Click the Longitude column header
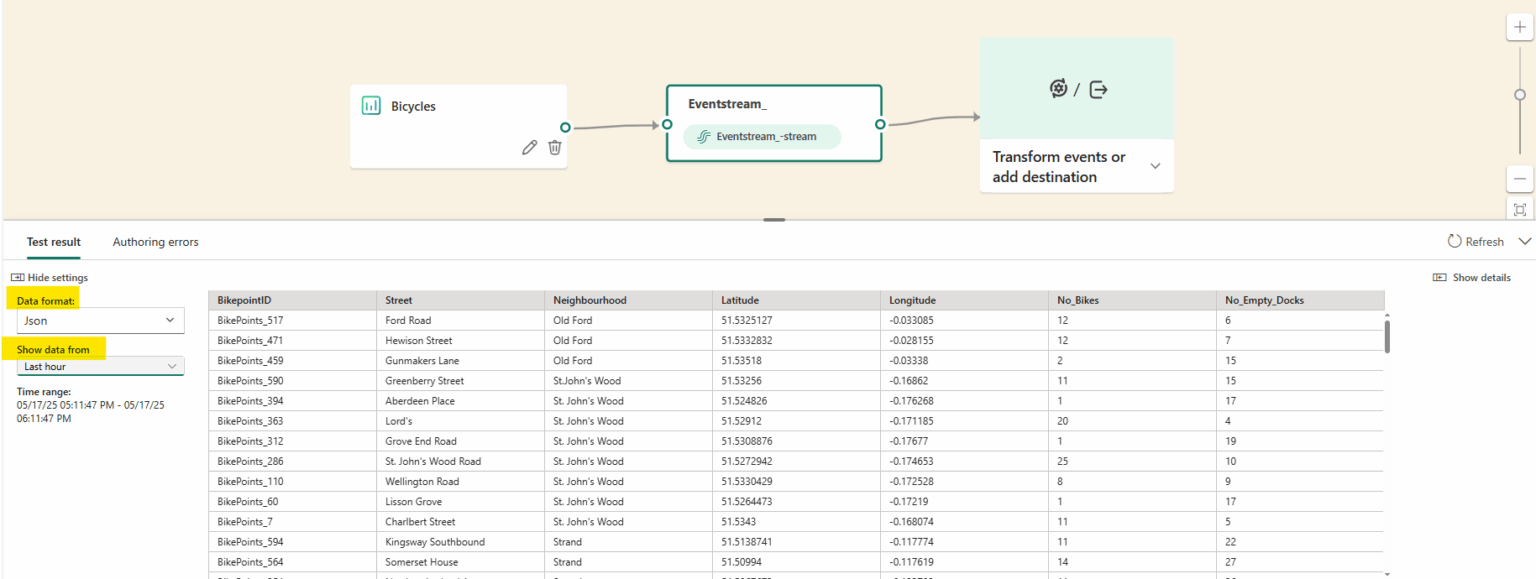Screen dimensions: 1536x579 [965, 300]
